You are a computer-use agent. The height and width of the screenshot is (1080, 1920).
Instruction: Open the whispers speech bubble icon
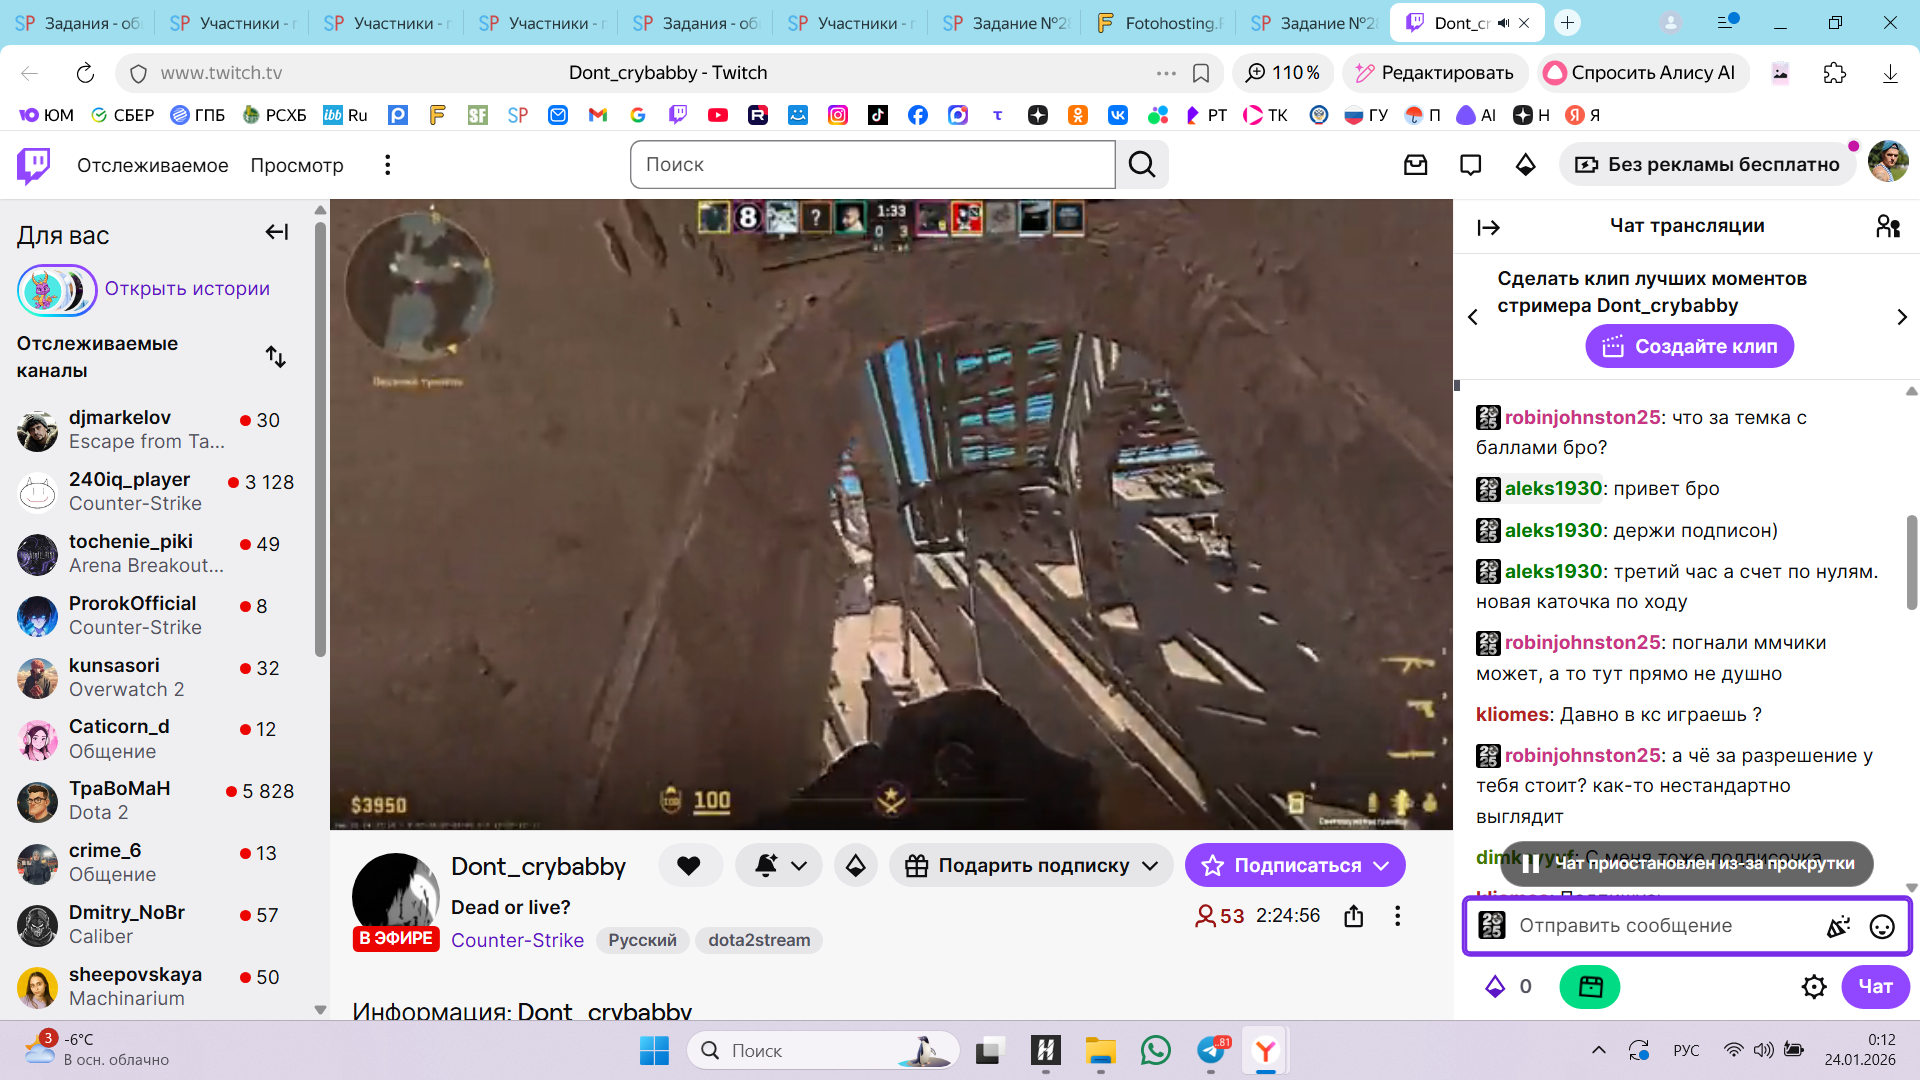tap(1470, 165)
